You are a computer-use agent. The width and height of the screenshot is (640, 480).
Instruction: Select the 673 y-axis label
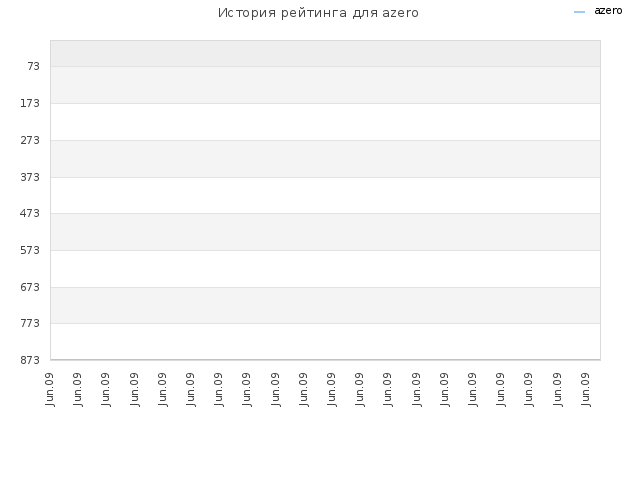30,287
